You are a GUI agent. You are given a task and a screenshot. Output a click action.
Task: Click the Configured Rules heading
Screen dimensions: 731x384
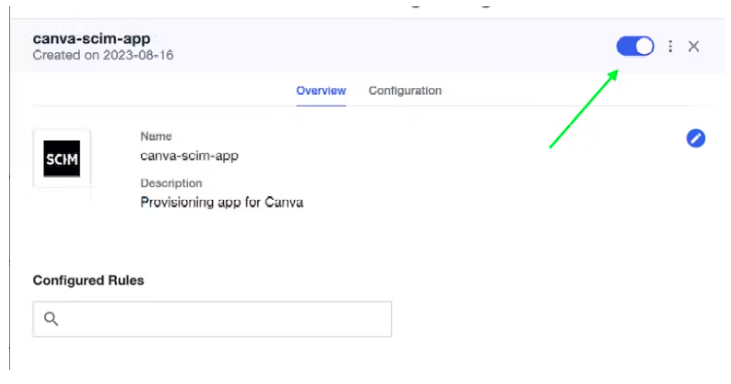click(88, 281)
